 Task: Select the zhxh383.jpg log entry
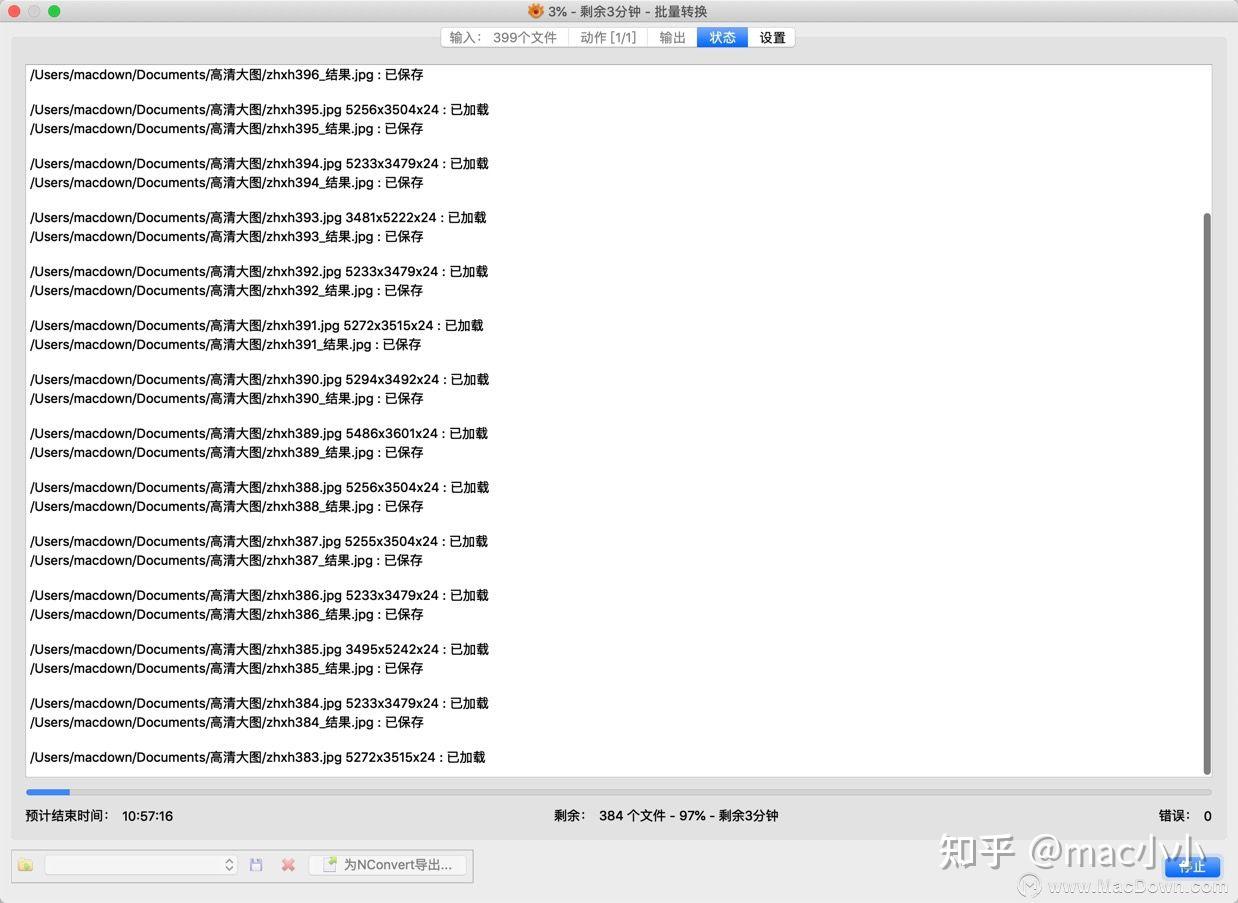256,757
